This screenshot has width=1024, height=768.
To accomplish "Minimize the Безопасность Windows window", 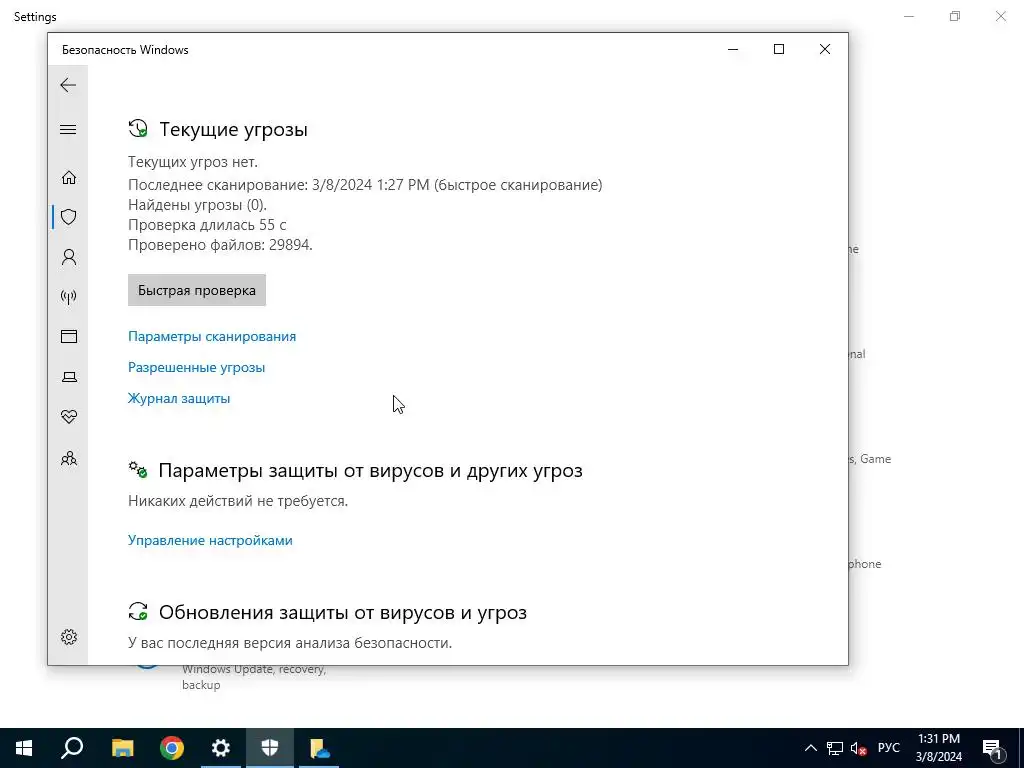I will point(733,49).
